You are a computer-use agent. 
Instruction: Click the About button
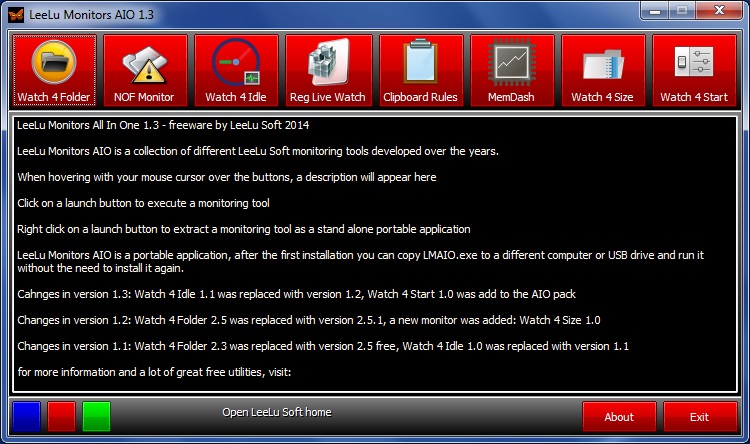619,417
